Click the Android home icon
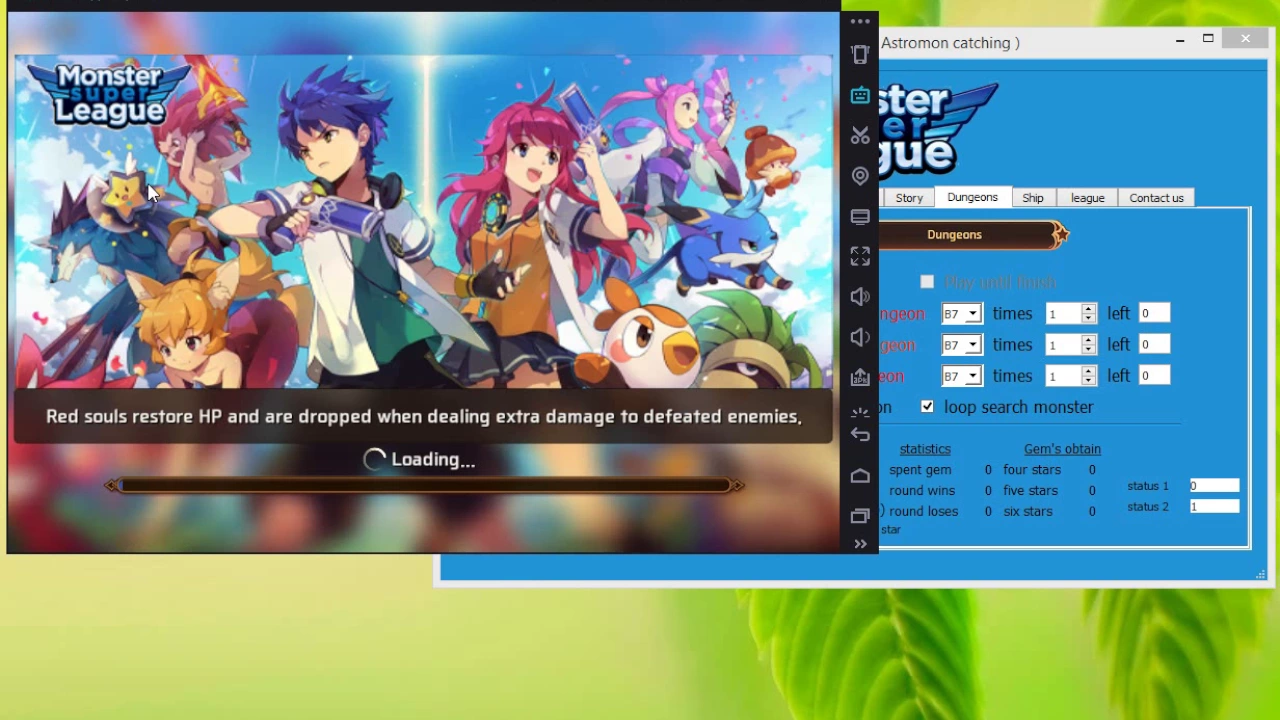Screen dimensions: 1280x720 pos(860,476)
